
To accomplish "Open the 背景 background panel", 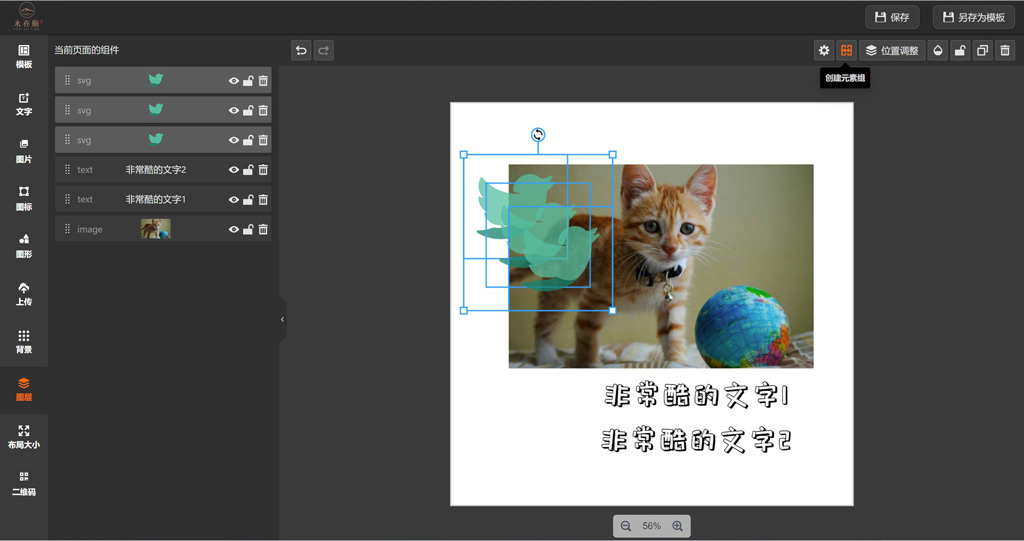I will click(24, 342).
